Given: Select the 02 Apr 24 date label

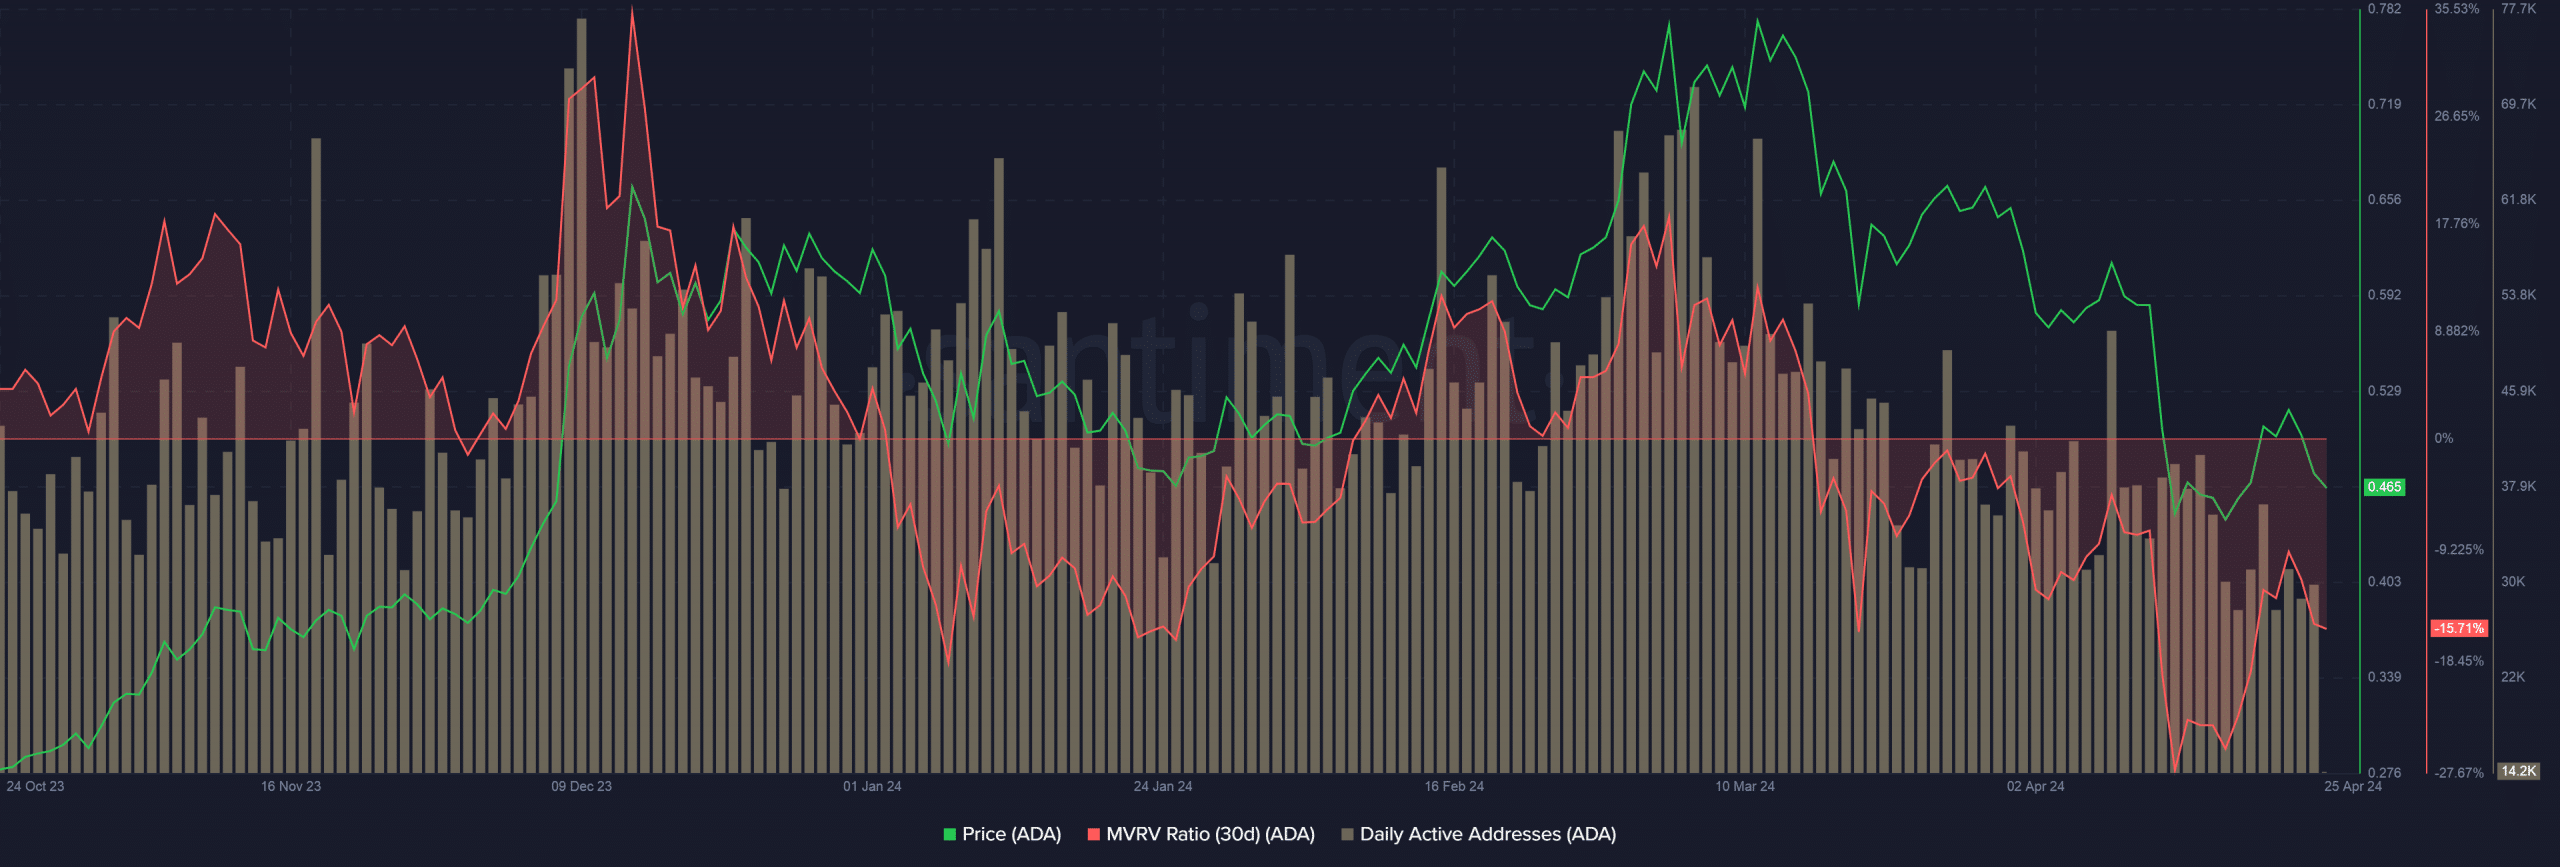Looking at the screenshot, I should pyautogui.click(x=2035, y=786).
